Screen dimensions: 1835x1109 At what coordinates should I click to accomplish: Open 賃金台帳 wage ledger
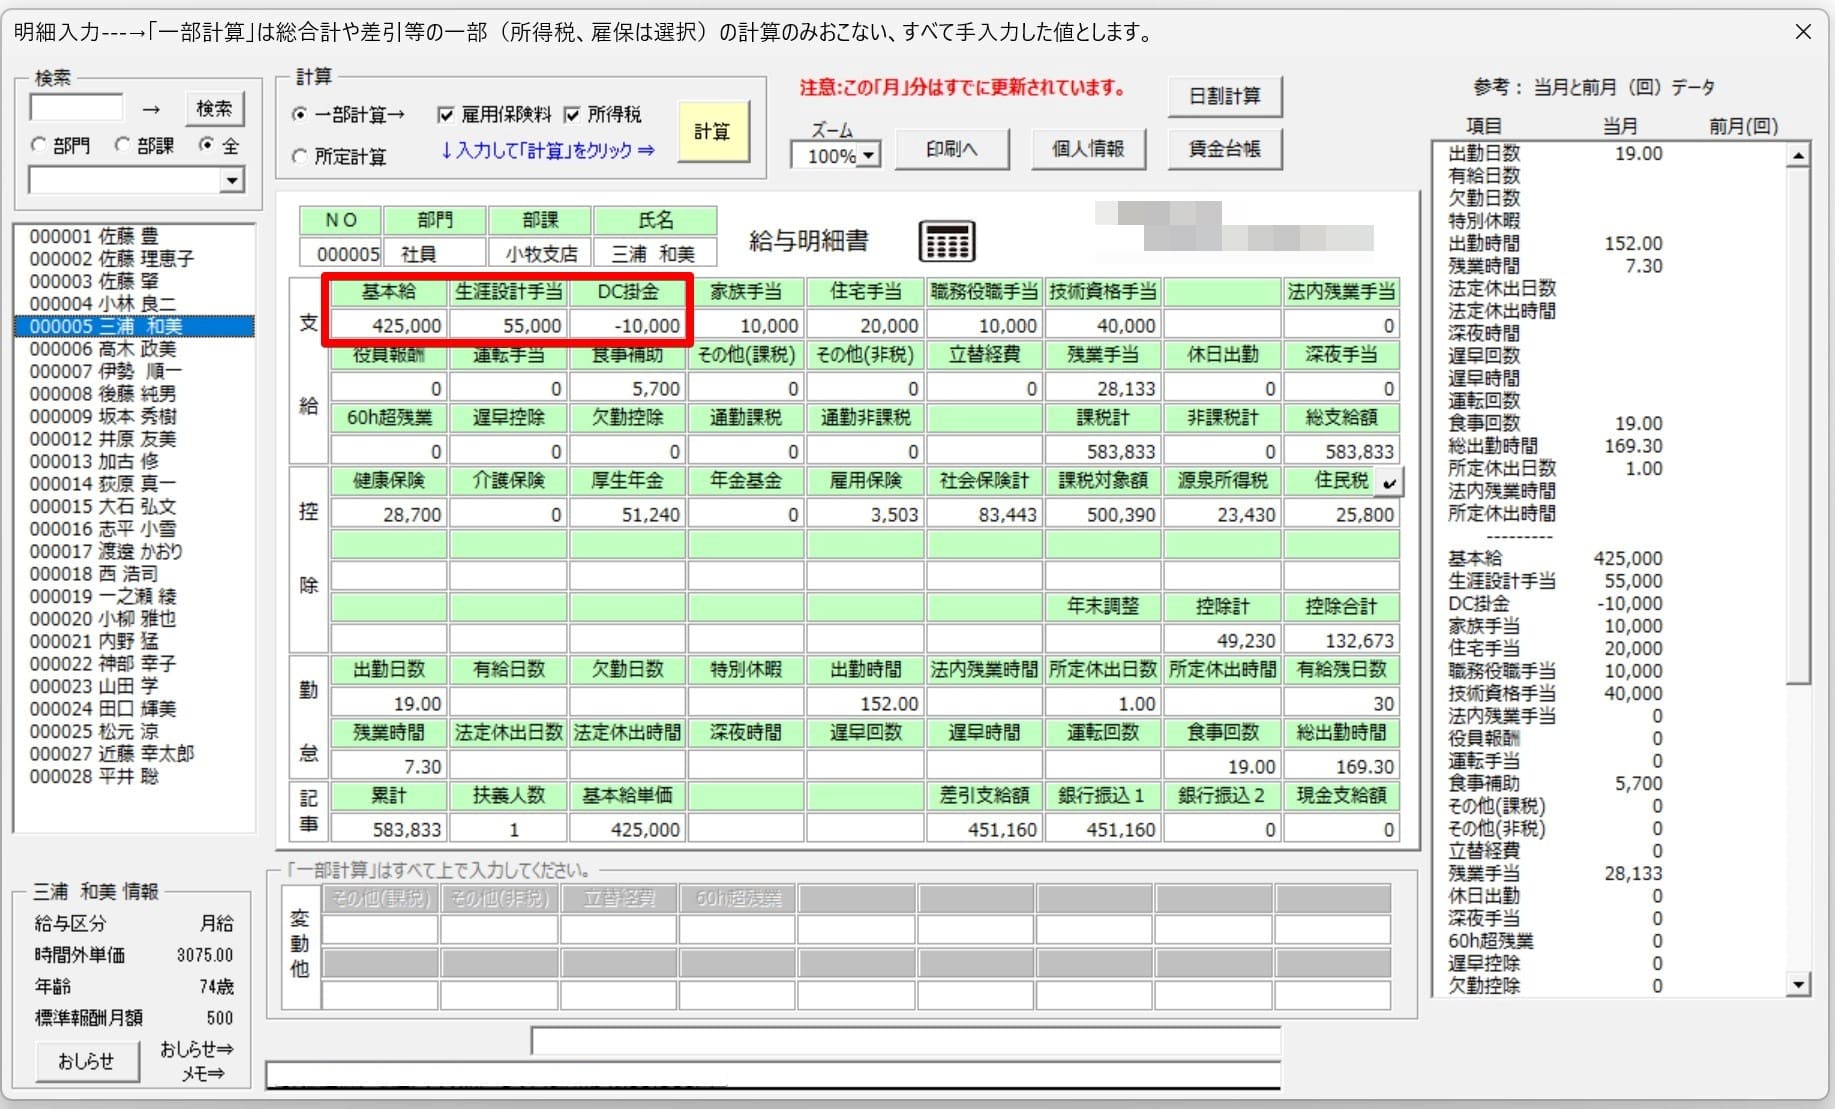coord(1224,149)
